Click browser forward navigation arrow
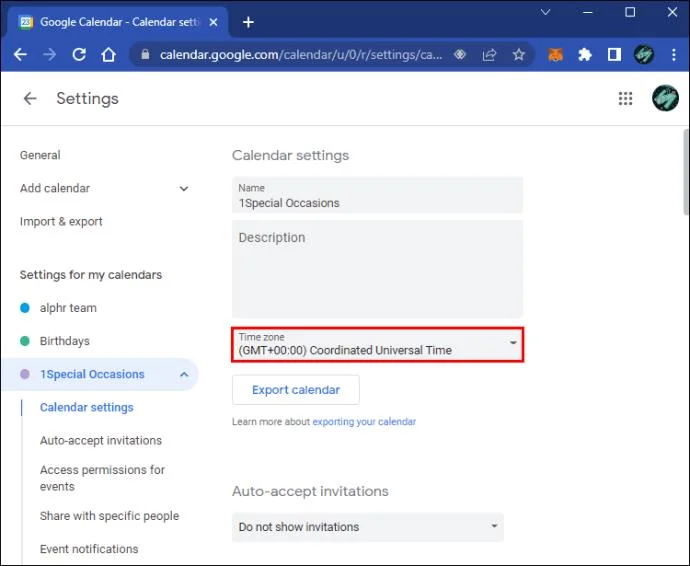This screenshot has width=690, height=566. point(49,55)
